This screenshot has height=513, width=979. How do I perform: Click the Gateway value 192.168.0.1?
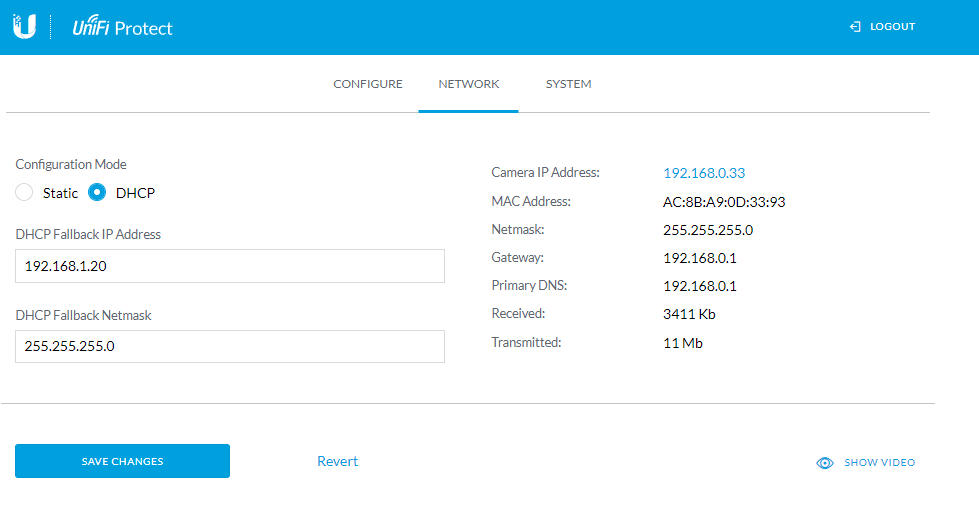(x=700, y=258)
